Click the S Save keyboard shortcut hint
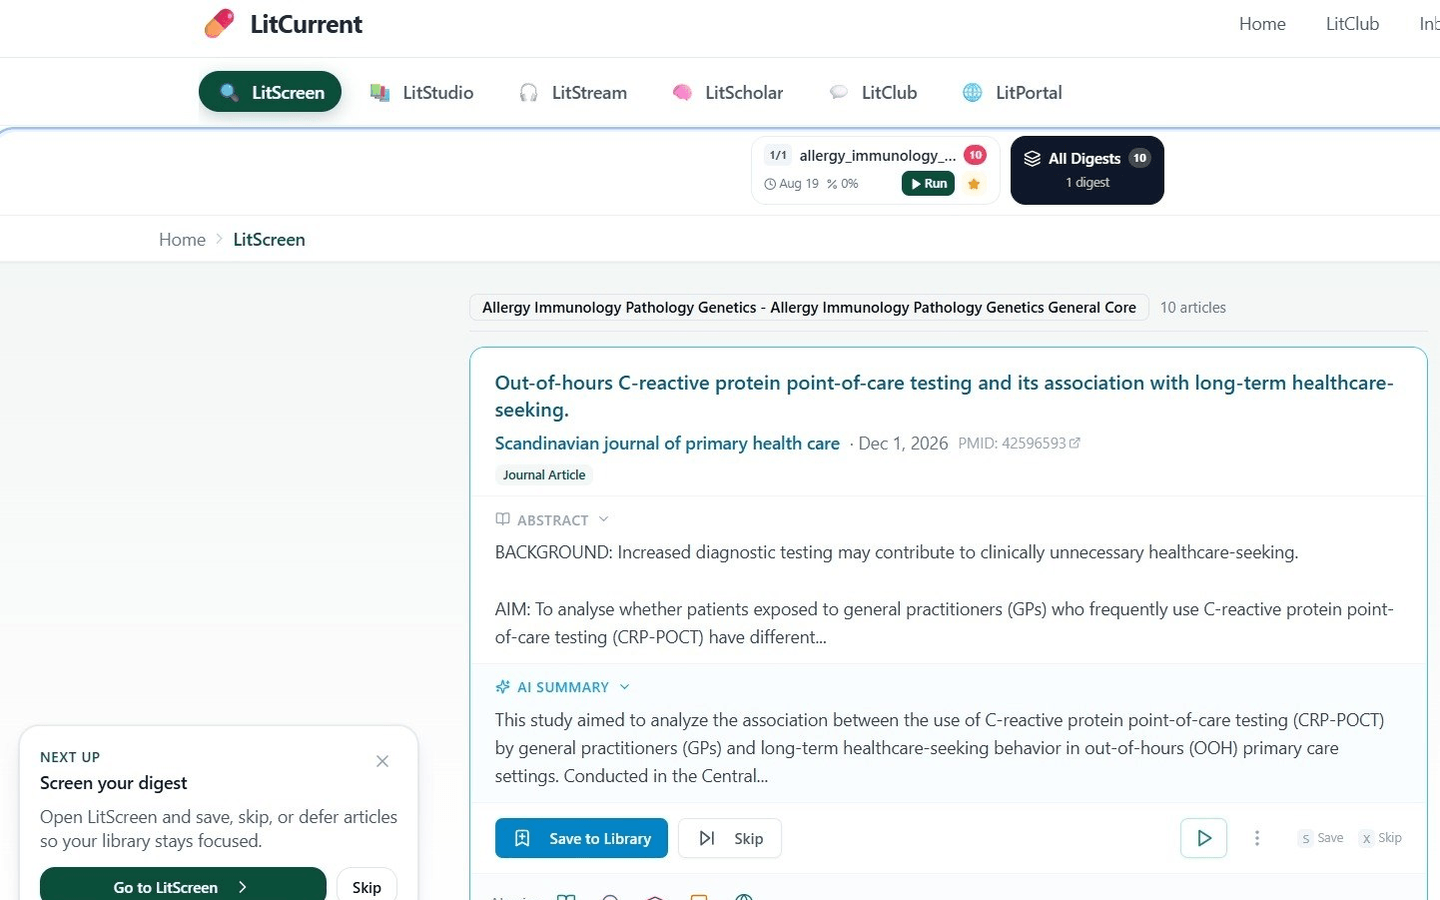1440x900 pixels. [1321, 838]
